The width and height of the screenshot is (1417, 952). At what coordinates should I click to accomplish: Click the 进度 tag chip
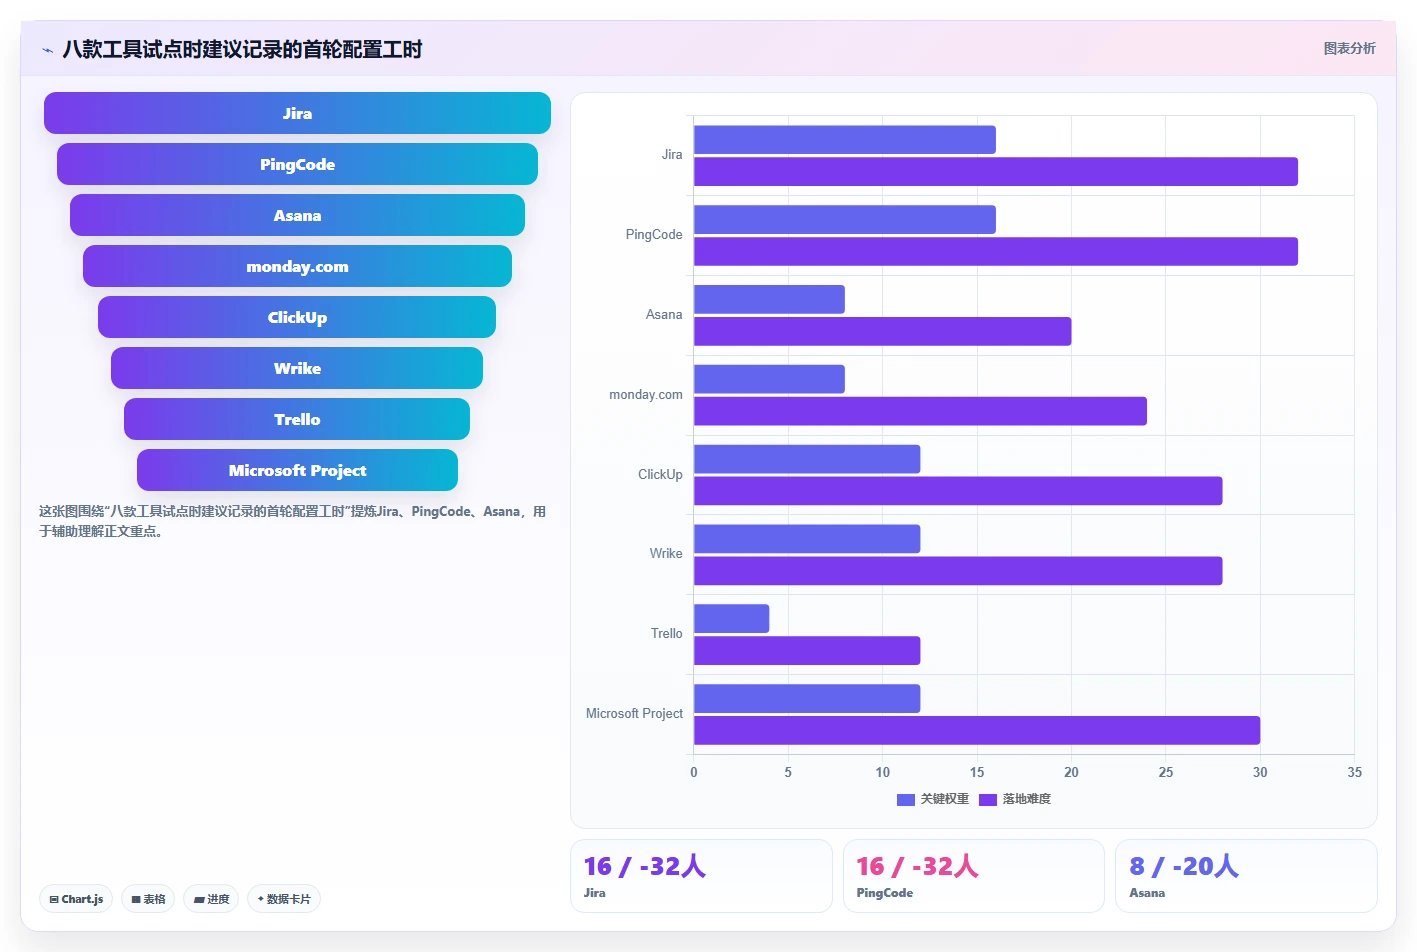211,899
